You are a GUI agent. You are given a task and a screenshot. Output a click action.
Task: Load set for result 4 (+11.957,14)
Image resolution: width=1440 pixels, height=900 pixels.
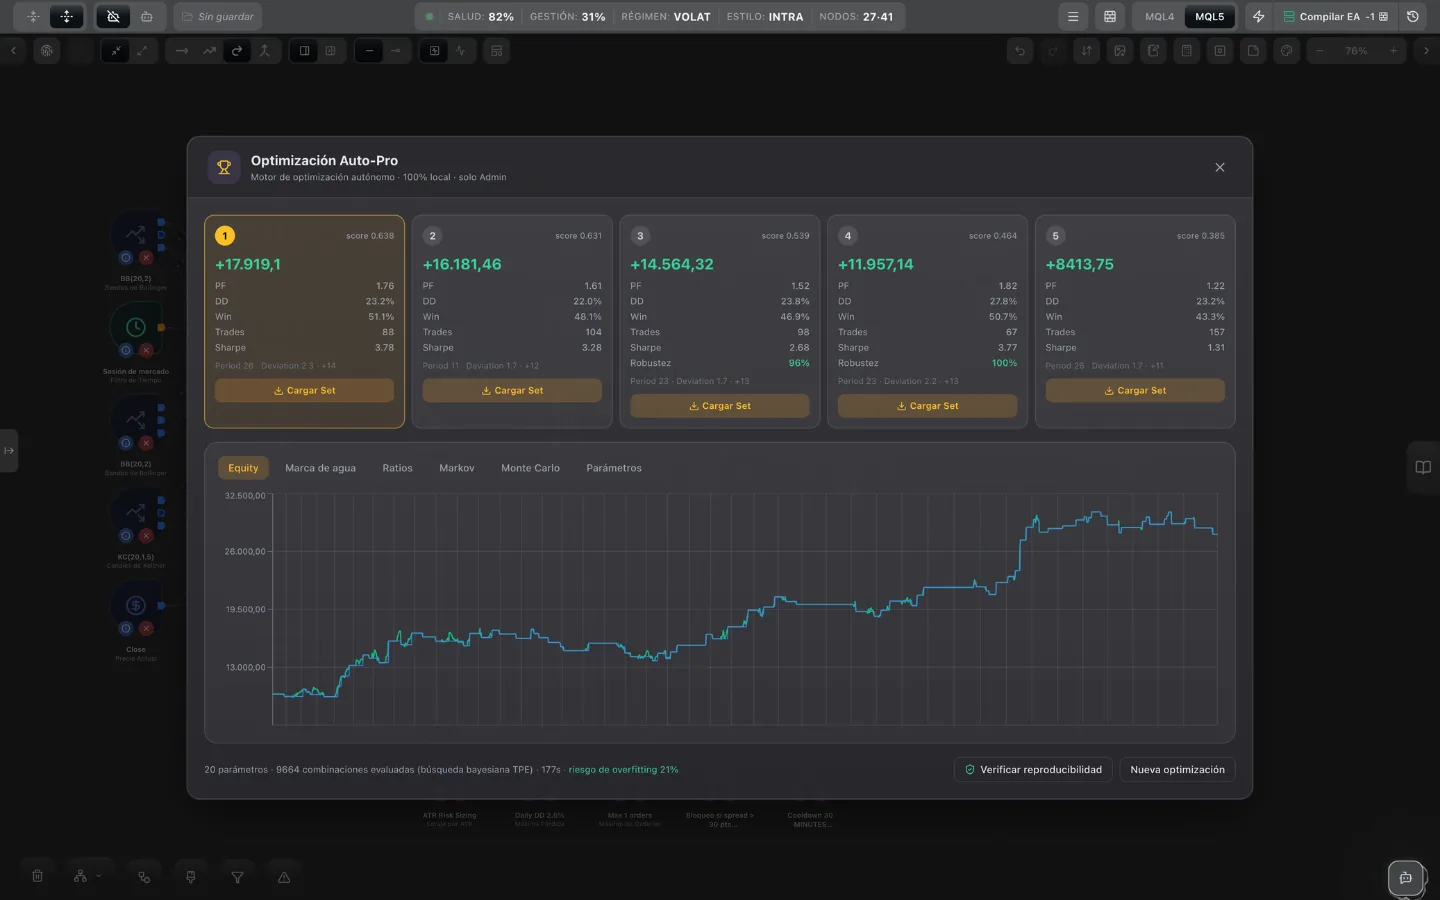(x=927, y=406)
